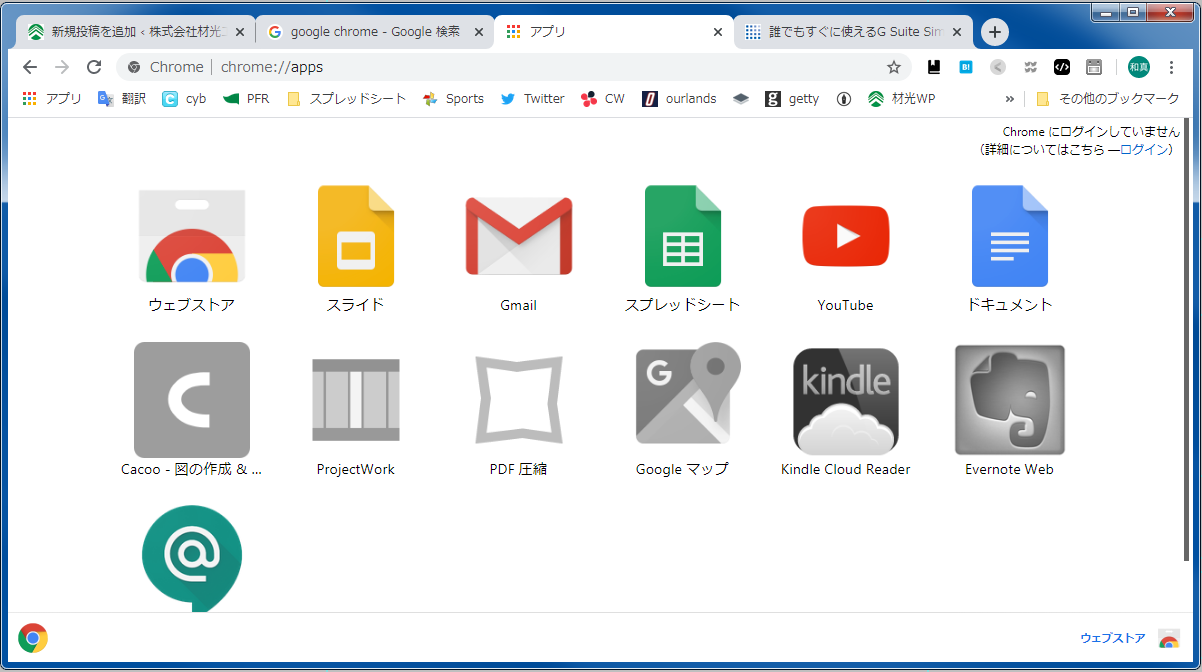Screen dimensions: 1202x672
Task: Reload the current page
Action: pyautogui.click(x=94, y=67)
